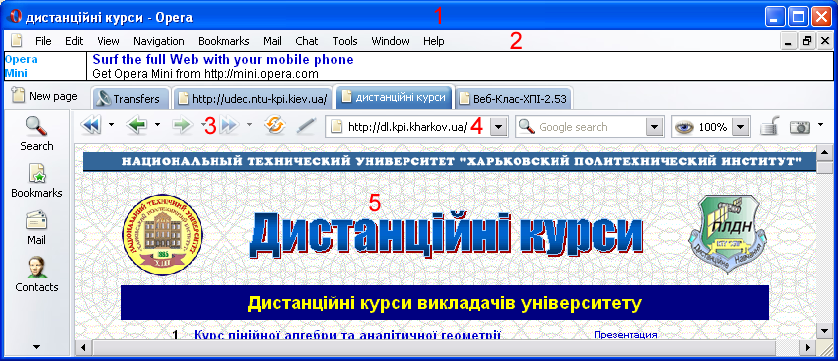Click the 'Get Opera Mini from http://mini.opera.com' text
The image size is (838, 361).
click(206, 74)
